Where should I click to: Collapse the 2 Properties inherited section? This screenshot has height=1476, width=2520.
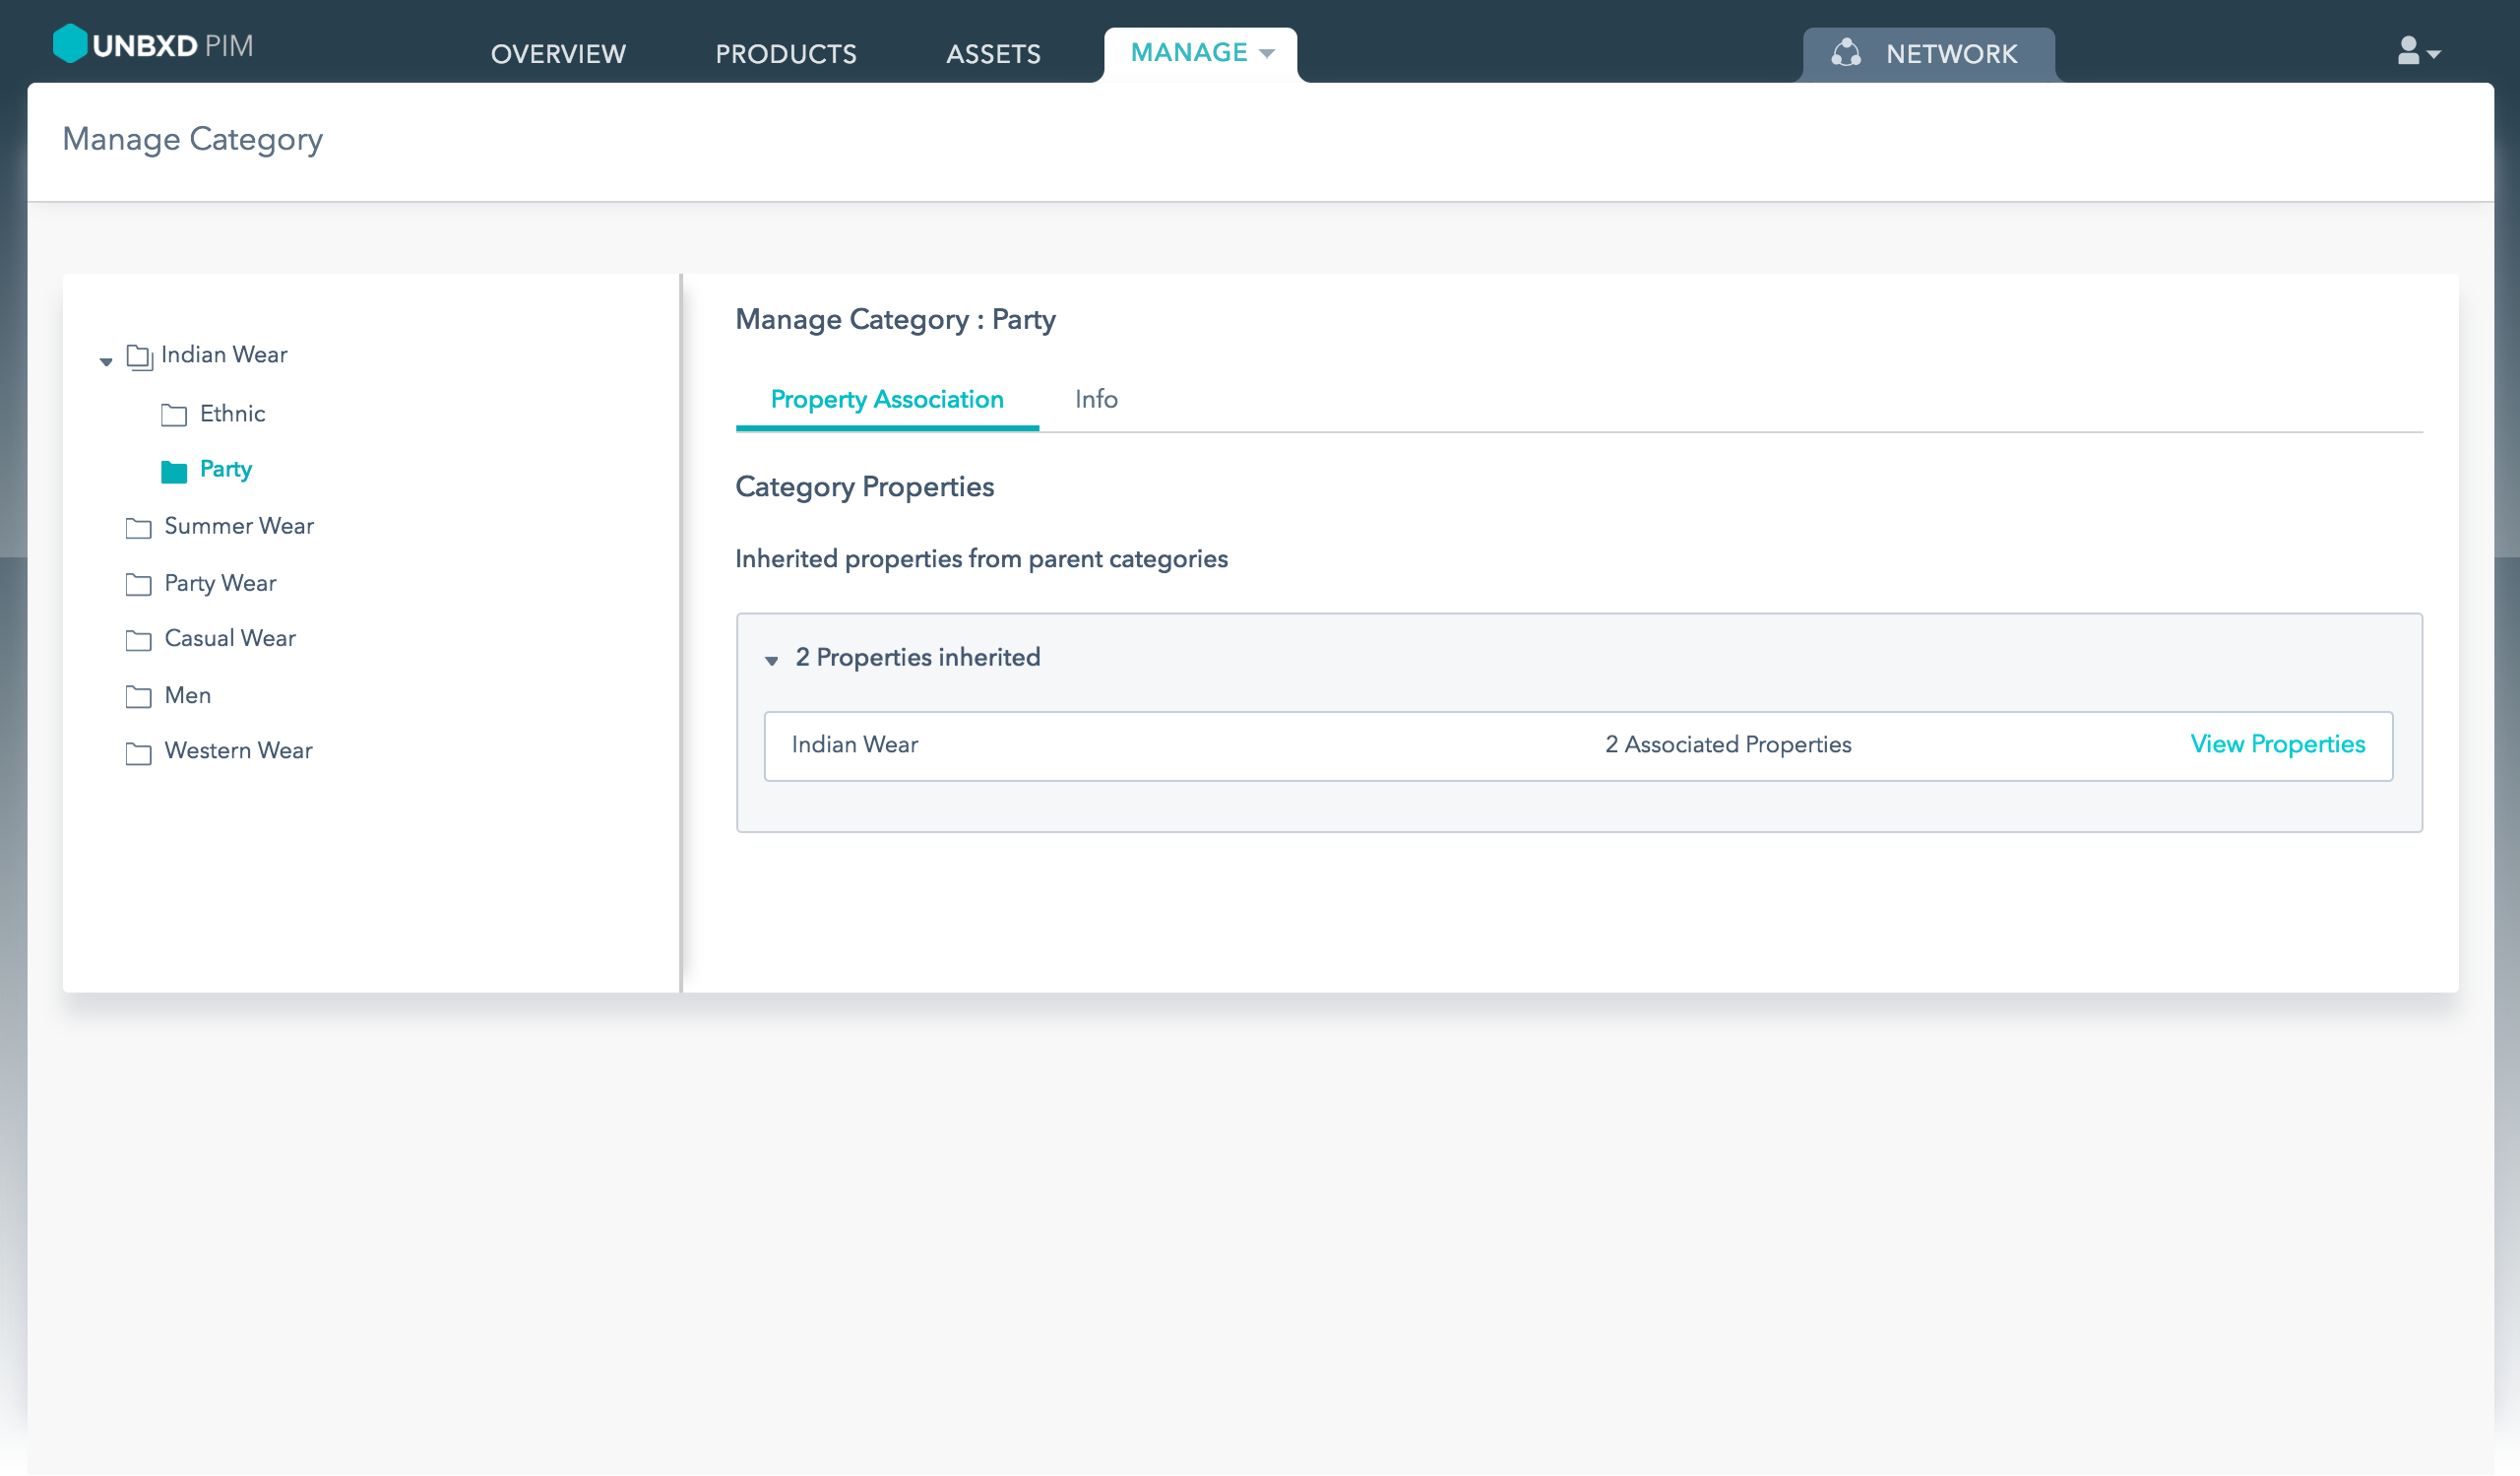click(x=772, y=660)
